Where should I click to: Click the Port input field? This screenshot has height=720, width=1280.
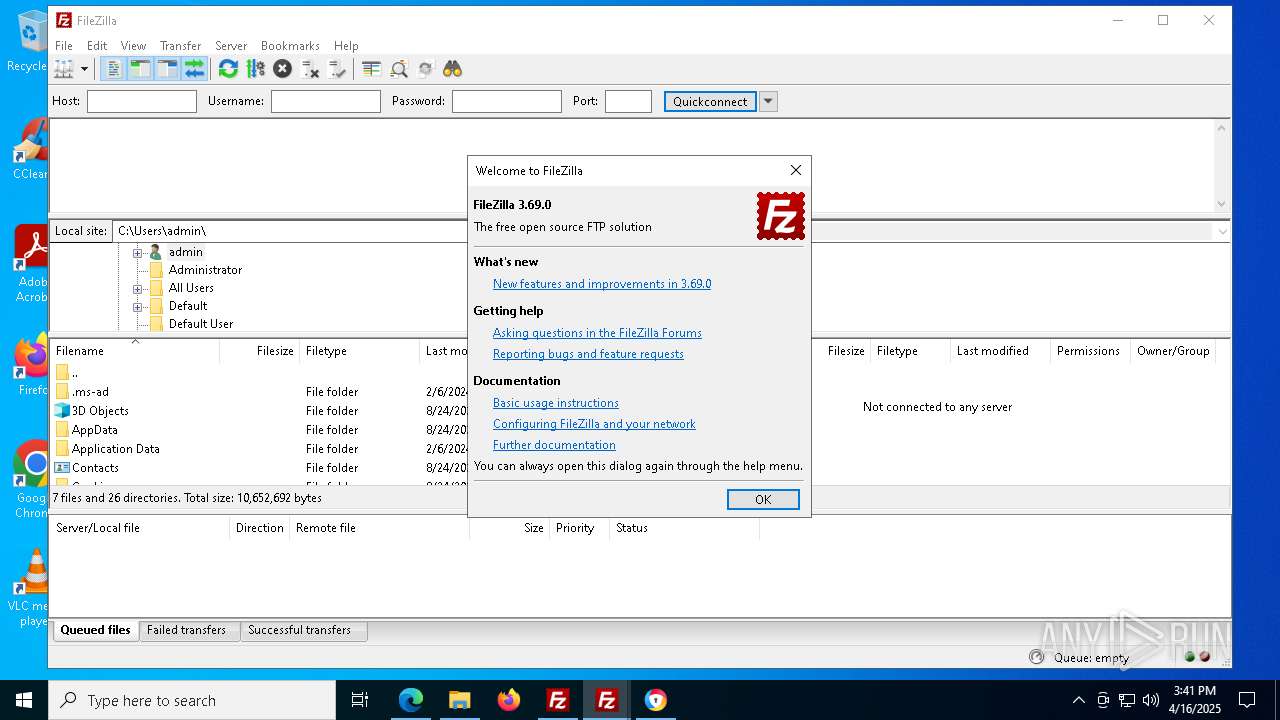point(629,101)
